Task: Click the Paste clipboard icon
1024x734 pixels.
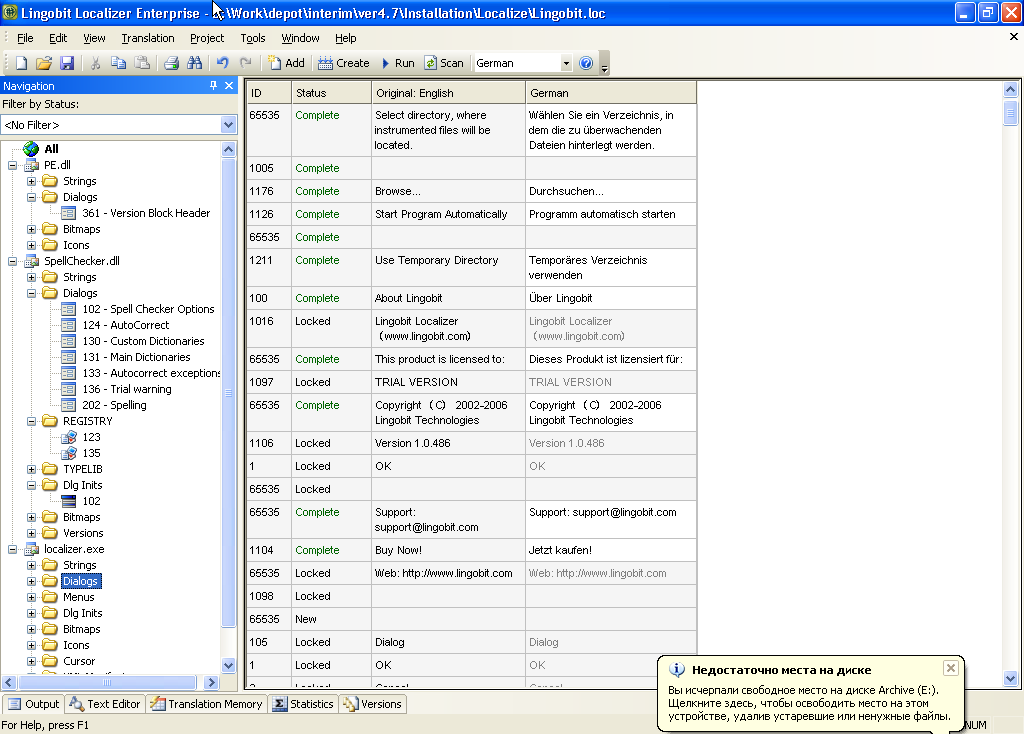Action: coord(142,63)
